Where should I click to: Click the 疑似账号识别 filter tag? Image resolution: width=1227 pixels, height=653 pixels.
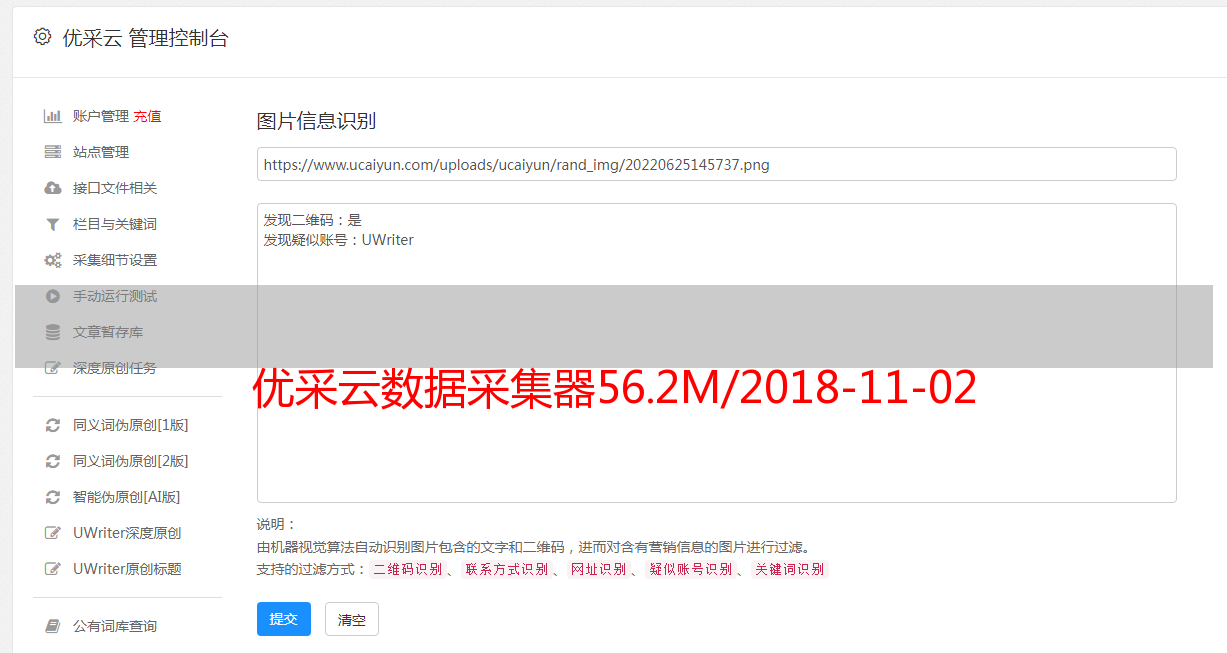tap(691, 569)
